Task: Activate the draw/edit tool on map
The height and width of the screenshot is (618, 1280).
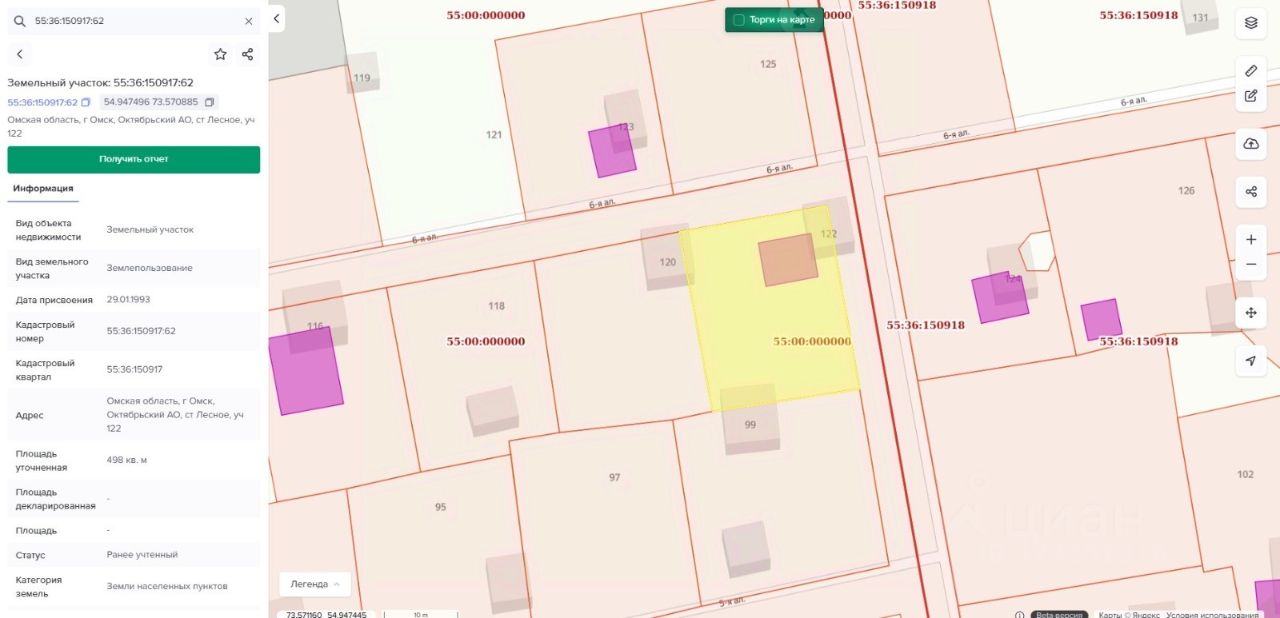Action: point(1250,96)
